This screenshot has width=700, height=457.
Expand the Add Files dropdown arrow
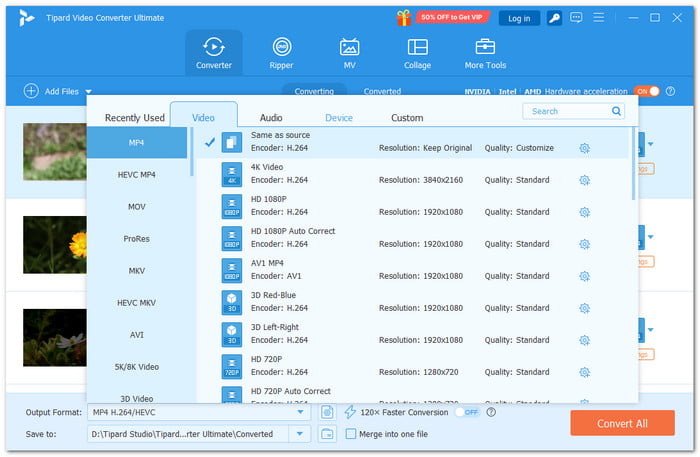pos(88,91)
